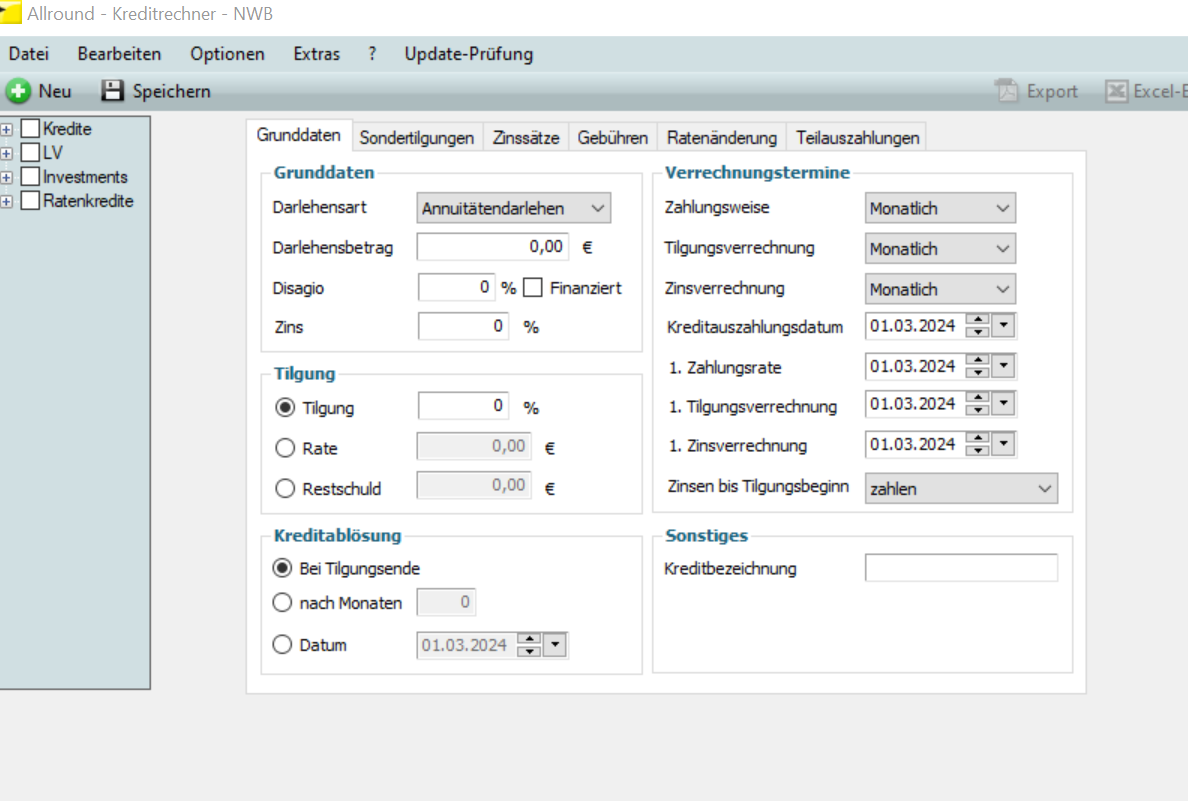Image resolution: width=1188 pixels, height=801 pixels.
Task: Open the Update-Prüfung menu
Action: pyautogui.click(x=468, y=54)
